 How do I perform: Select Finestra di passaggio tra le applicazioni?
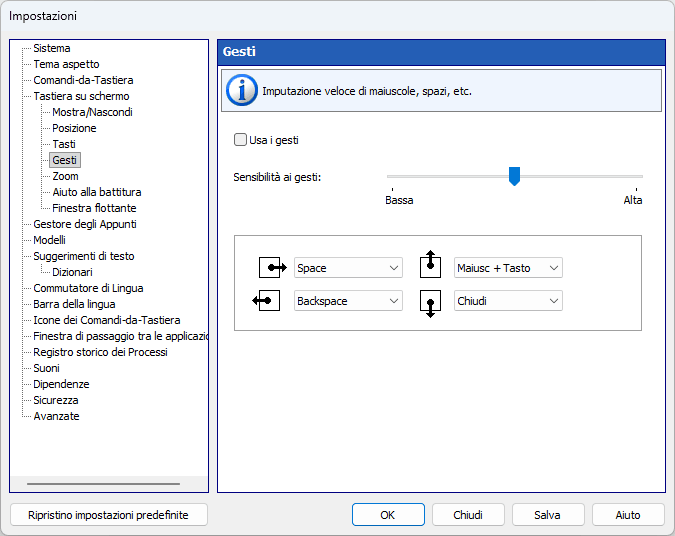point(121,336)
